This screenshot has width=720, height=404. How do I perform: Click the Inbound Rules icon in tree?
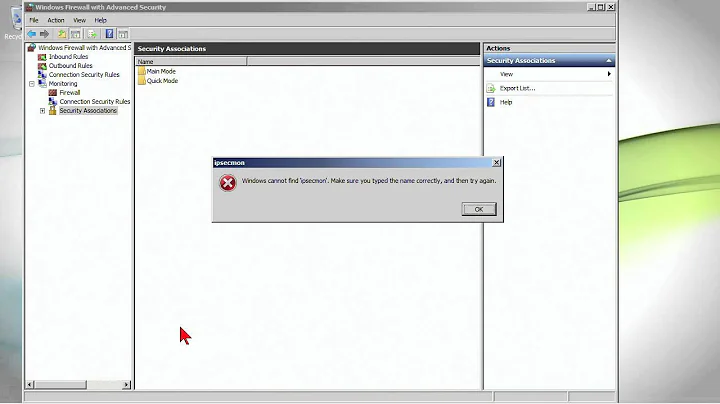coord(42,57)
